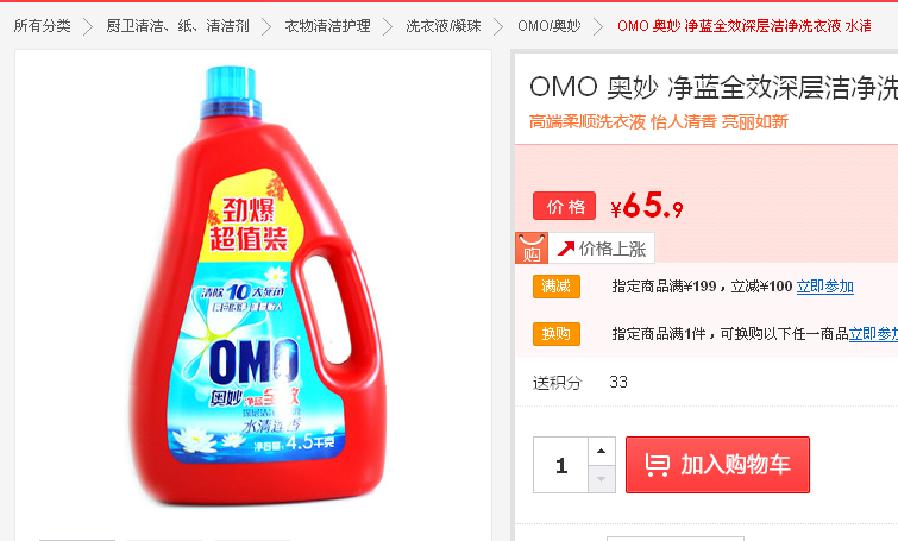This screenshot has width=898, height=541.
Task: Open the 立即参加 link for 换购 offer
Action: coord(873,334)
